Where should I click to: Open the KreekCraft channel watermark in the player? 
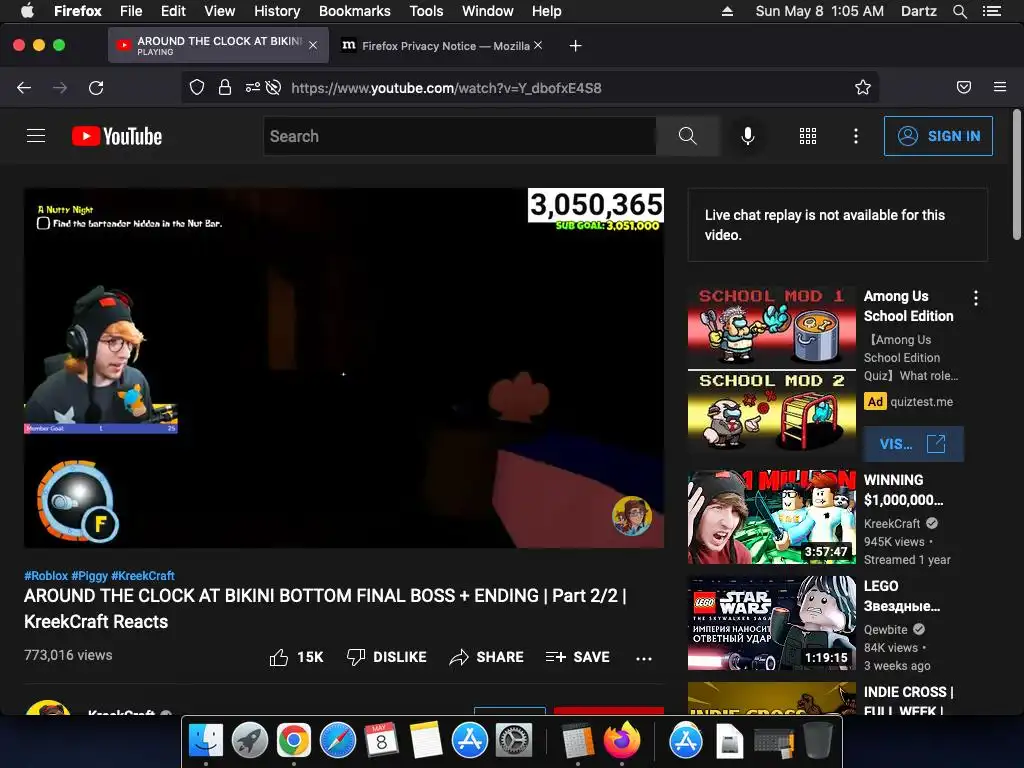(632, 515)
